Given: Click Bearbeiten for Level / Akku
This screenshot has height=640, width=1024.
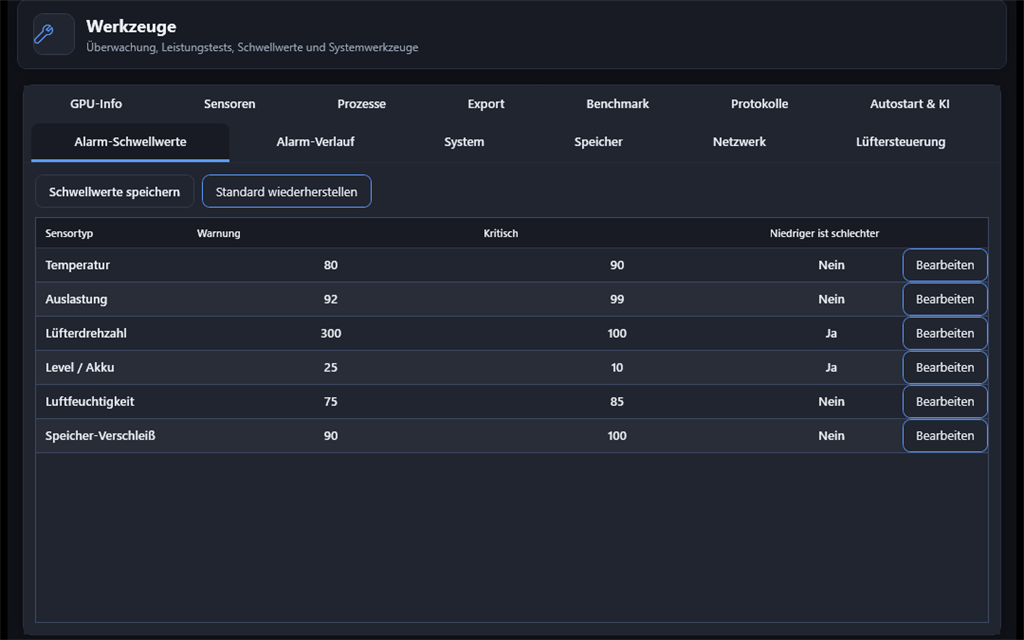Looking at the screenshot, I should click(x=945, y=367).
